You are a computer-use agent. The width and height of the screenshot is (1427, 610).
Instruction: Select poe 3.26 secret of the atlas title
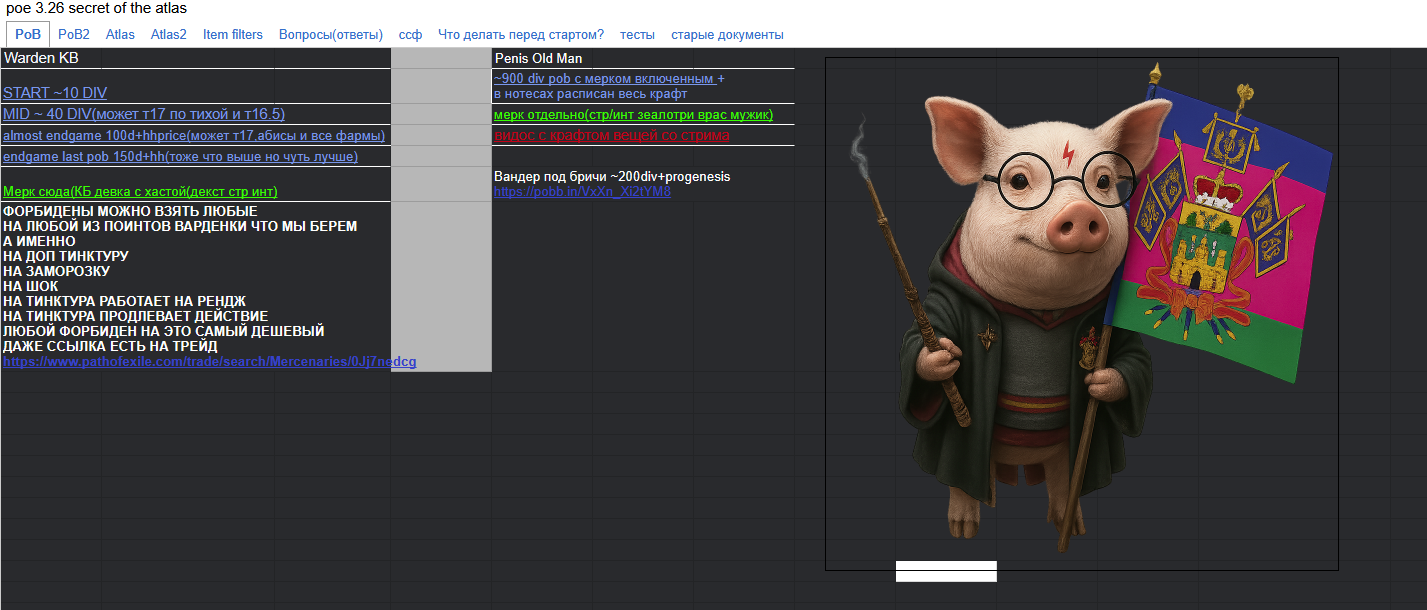96,8
